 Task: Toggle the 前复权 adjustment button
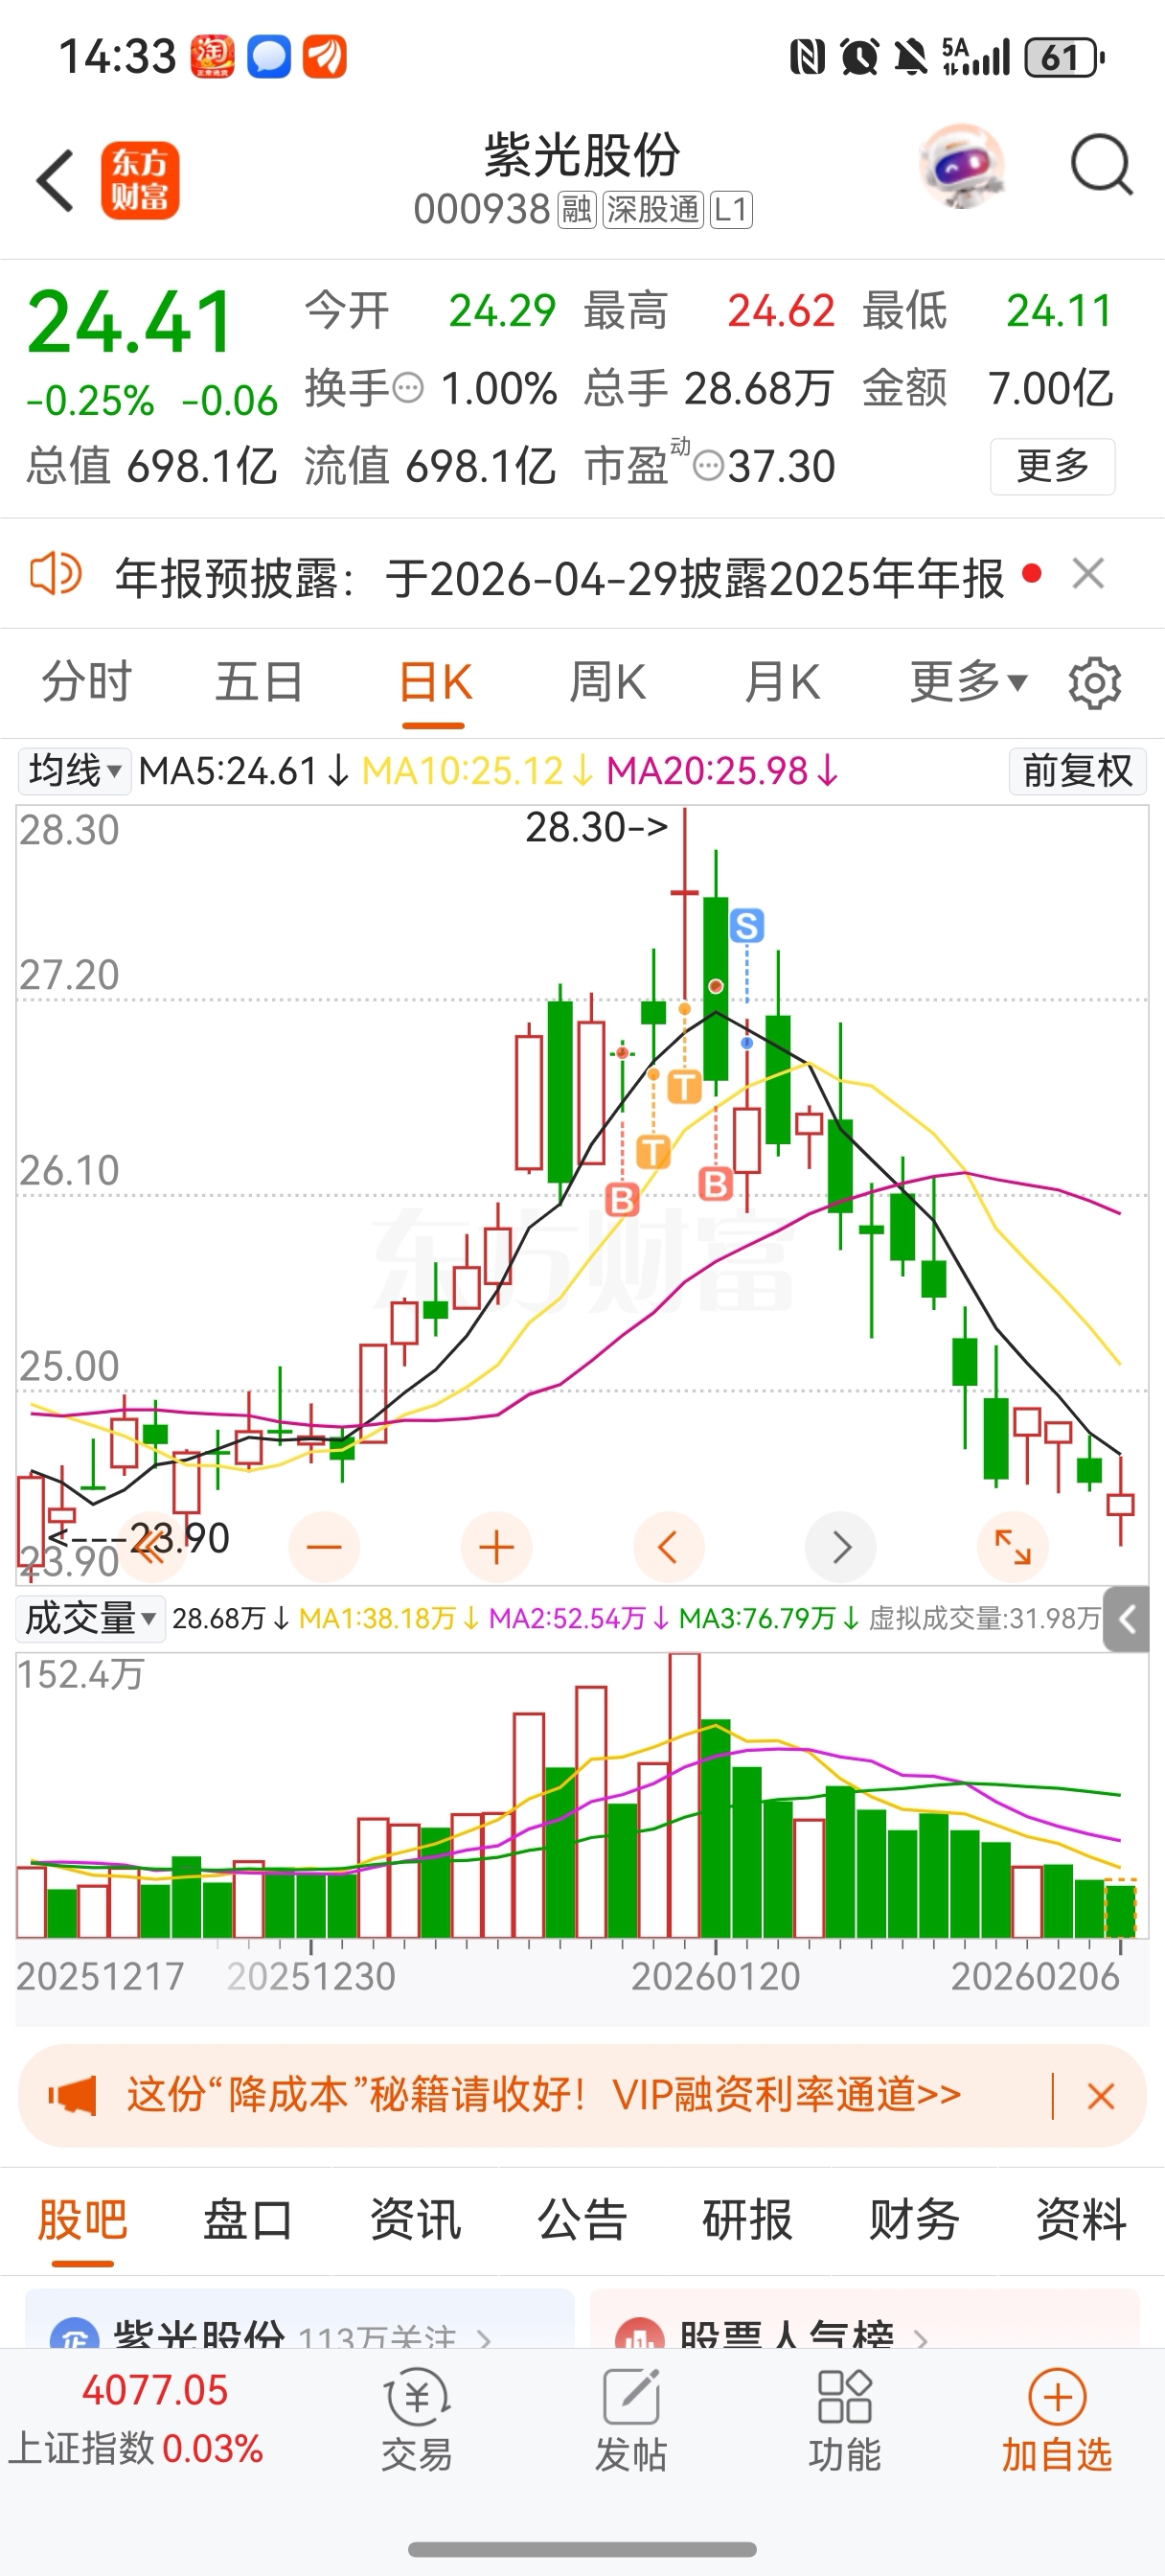point(1078,771)
